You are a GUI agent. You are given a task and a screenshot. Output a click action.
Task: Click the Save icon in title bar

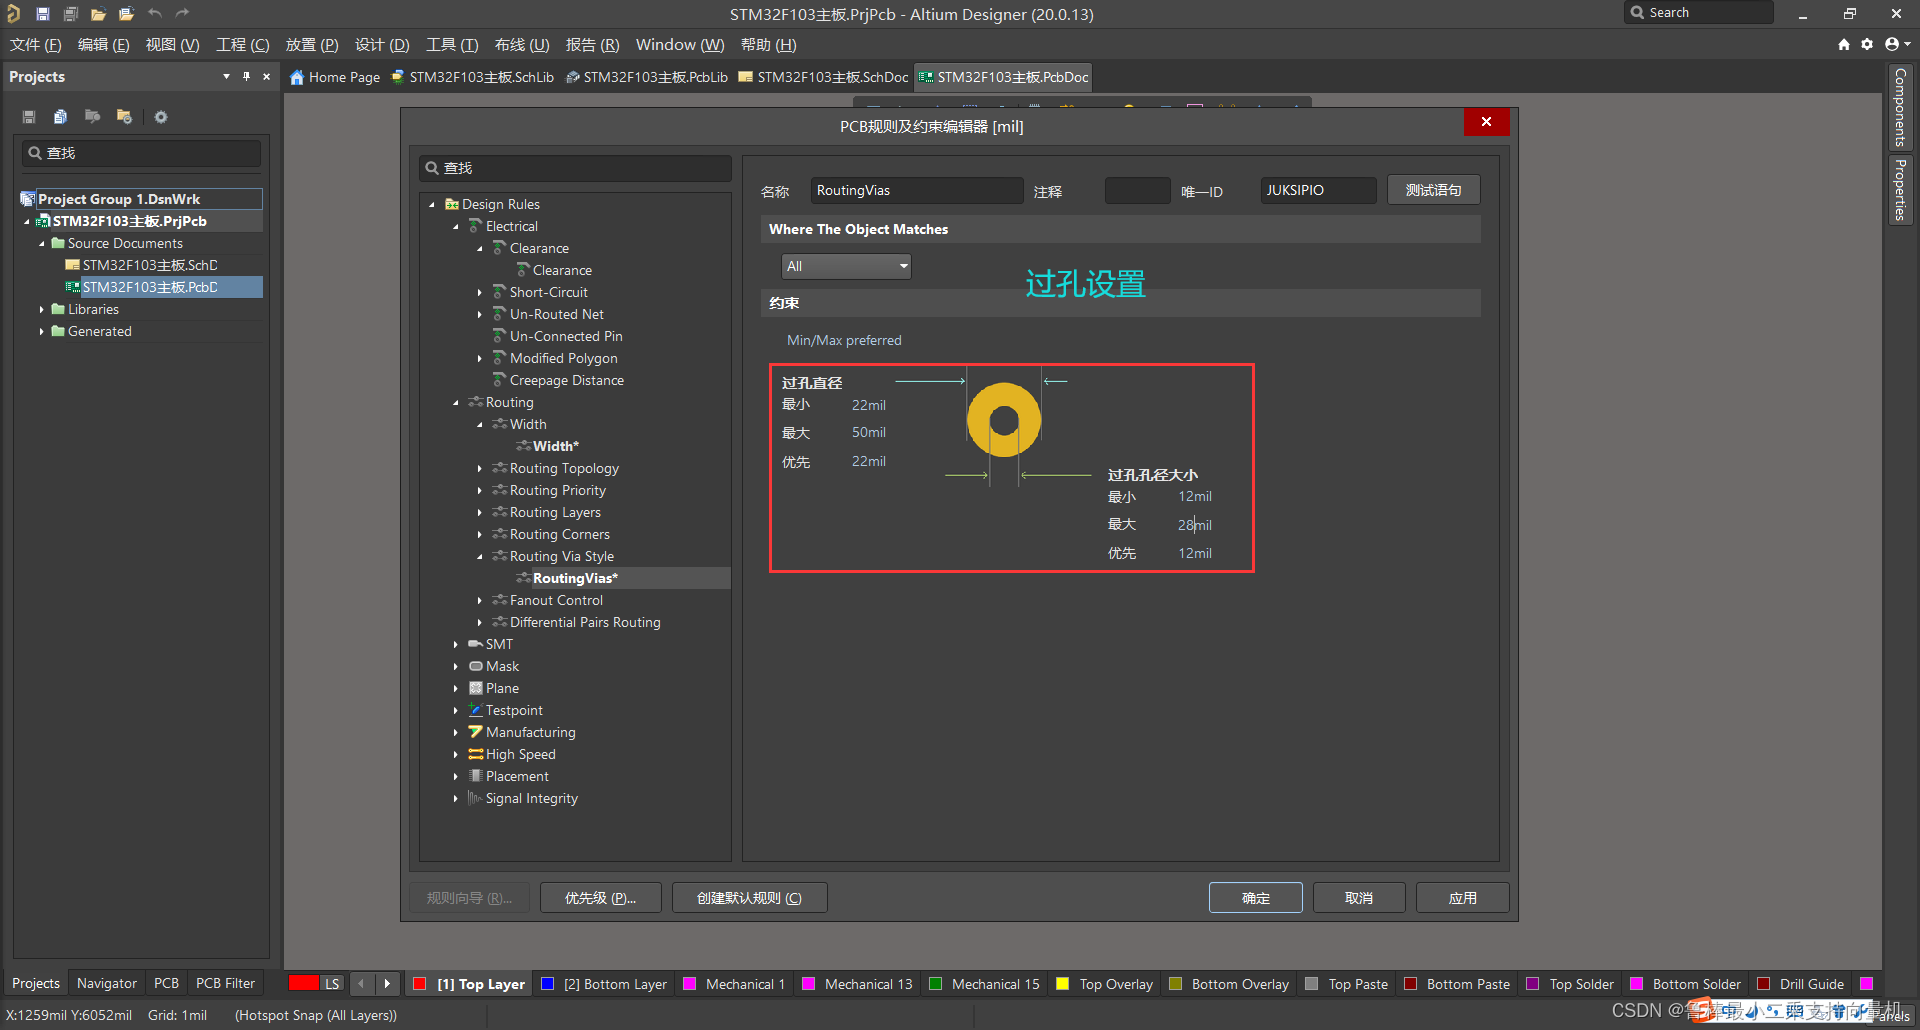pos(43,14)
